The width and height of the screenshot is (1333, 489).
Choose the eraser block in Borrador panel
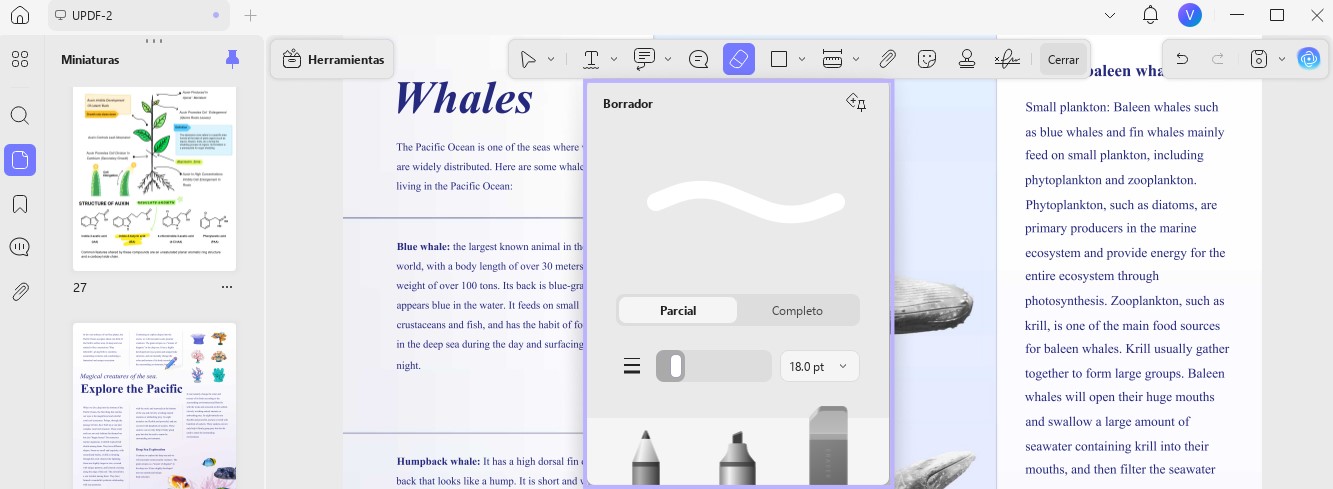click(828, 447)
